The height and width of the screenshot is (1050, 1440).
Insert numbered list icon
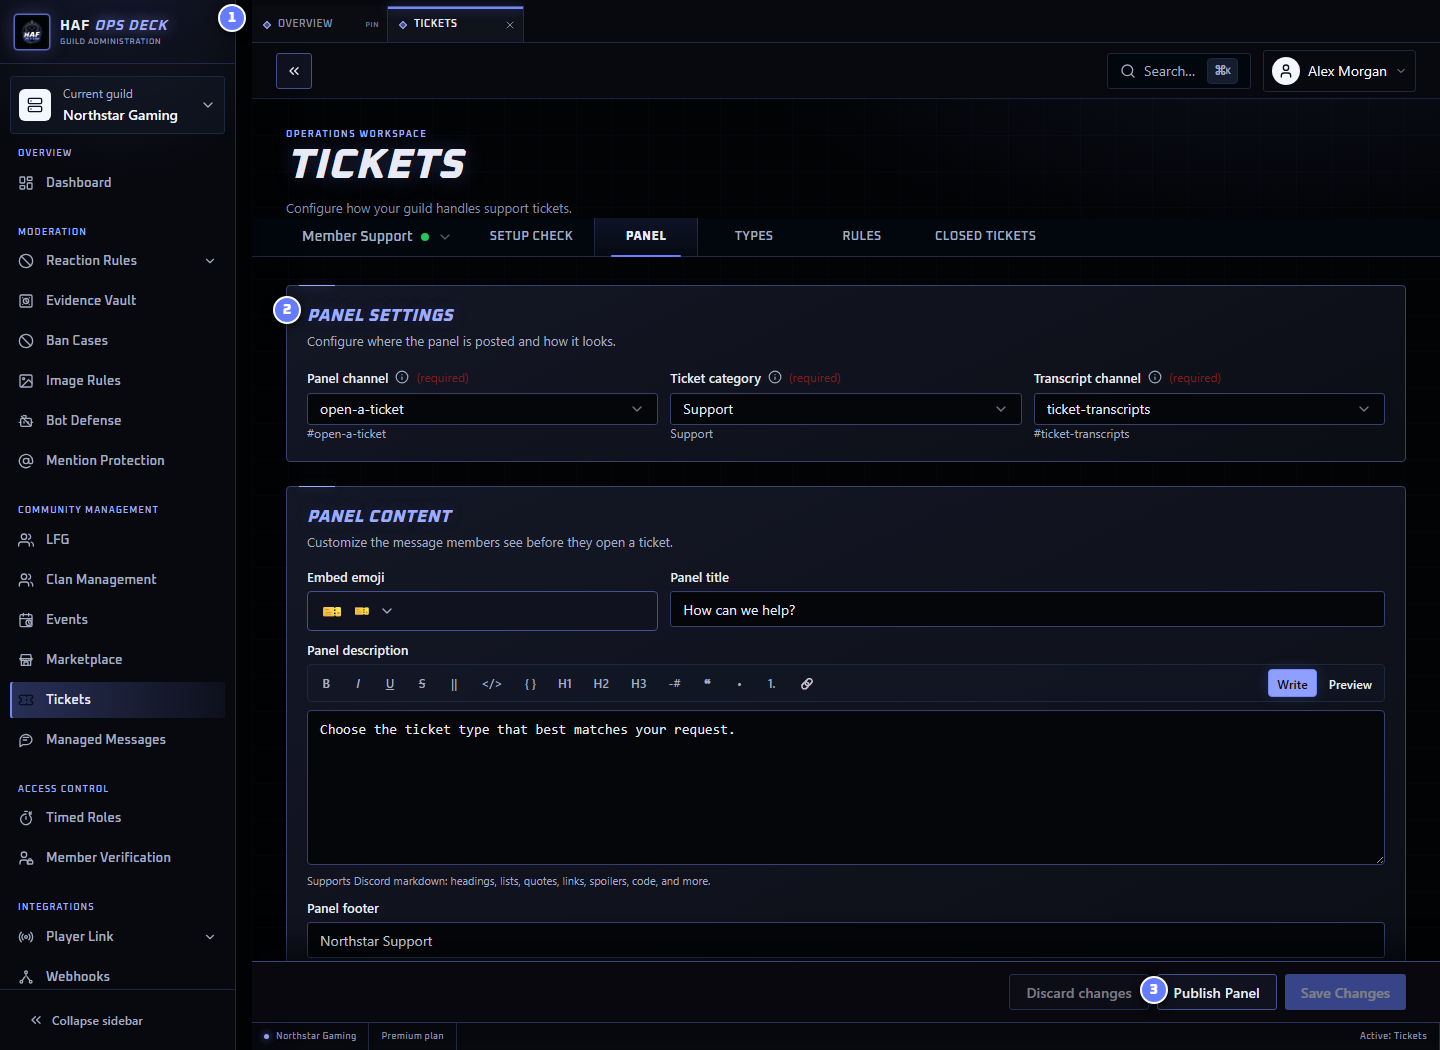click(771, 684)
